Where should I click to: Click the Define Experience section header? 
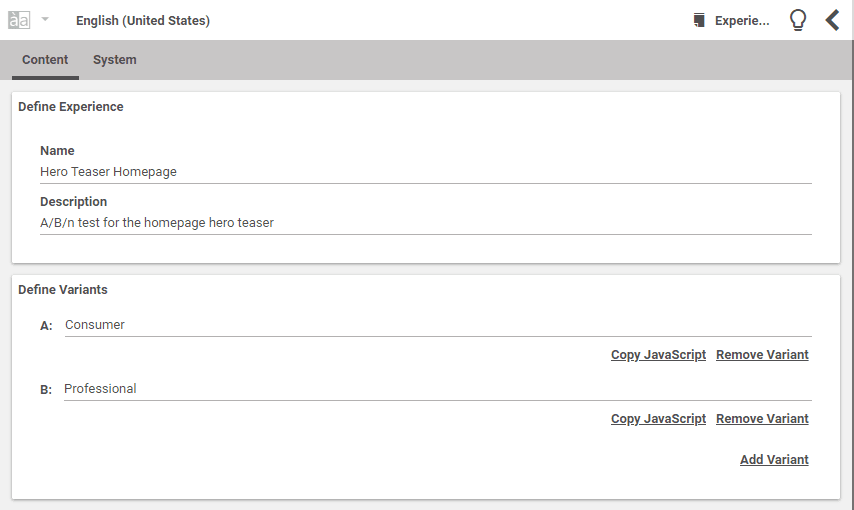71,107
